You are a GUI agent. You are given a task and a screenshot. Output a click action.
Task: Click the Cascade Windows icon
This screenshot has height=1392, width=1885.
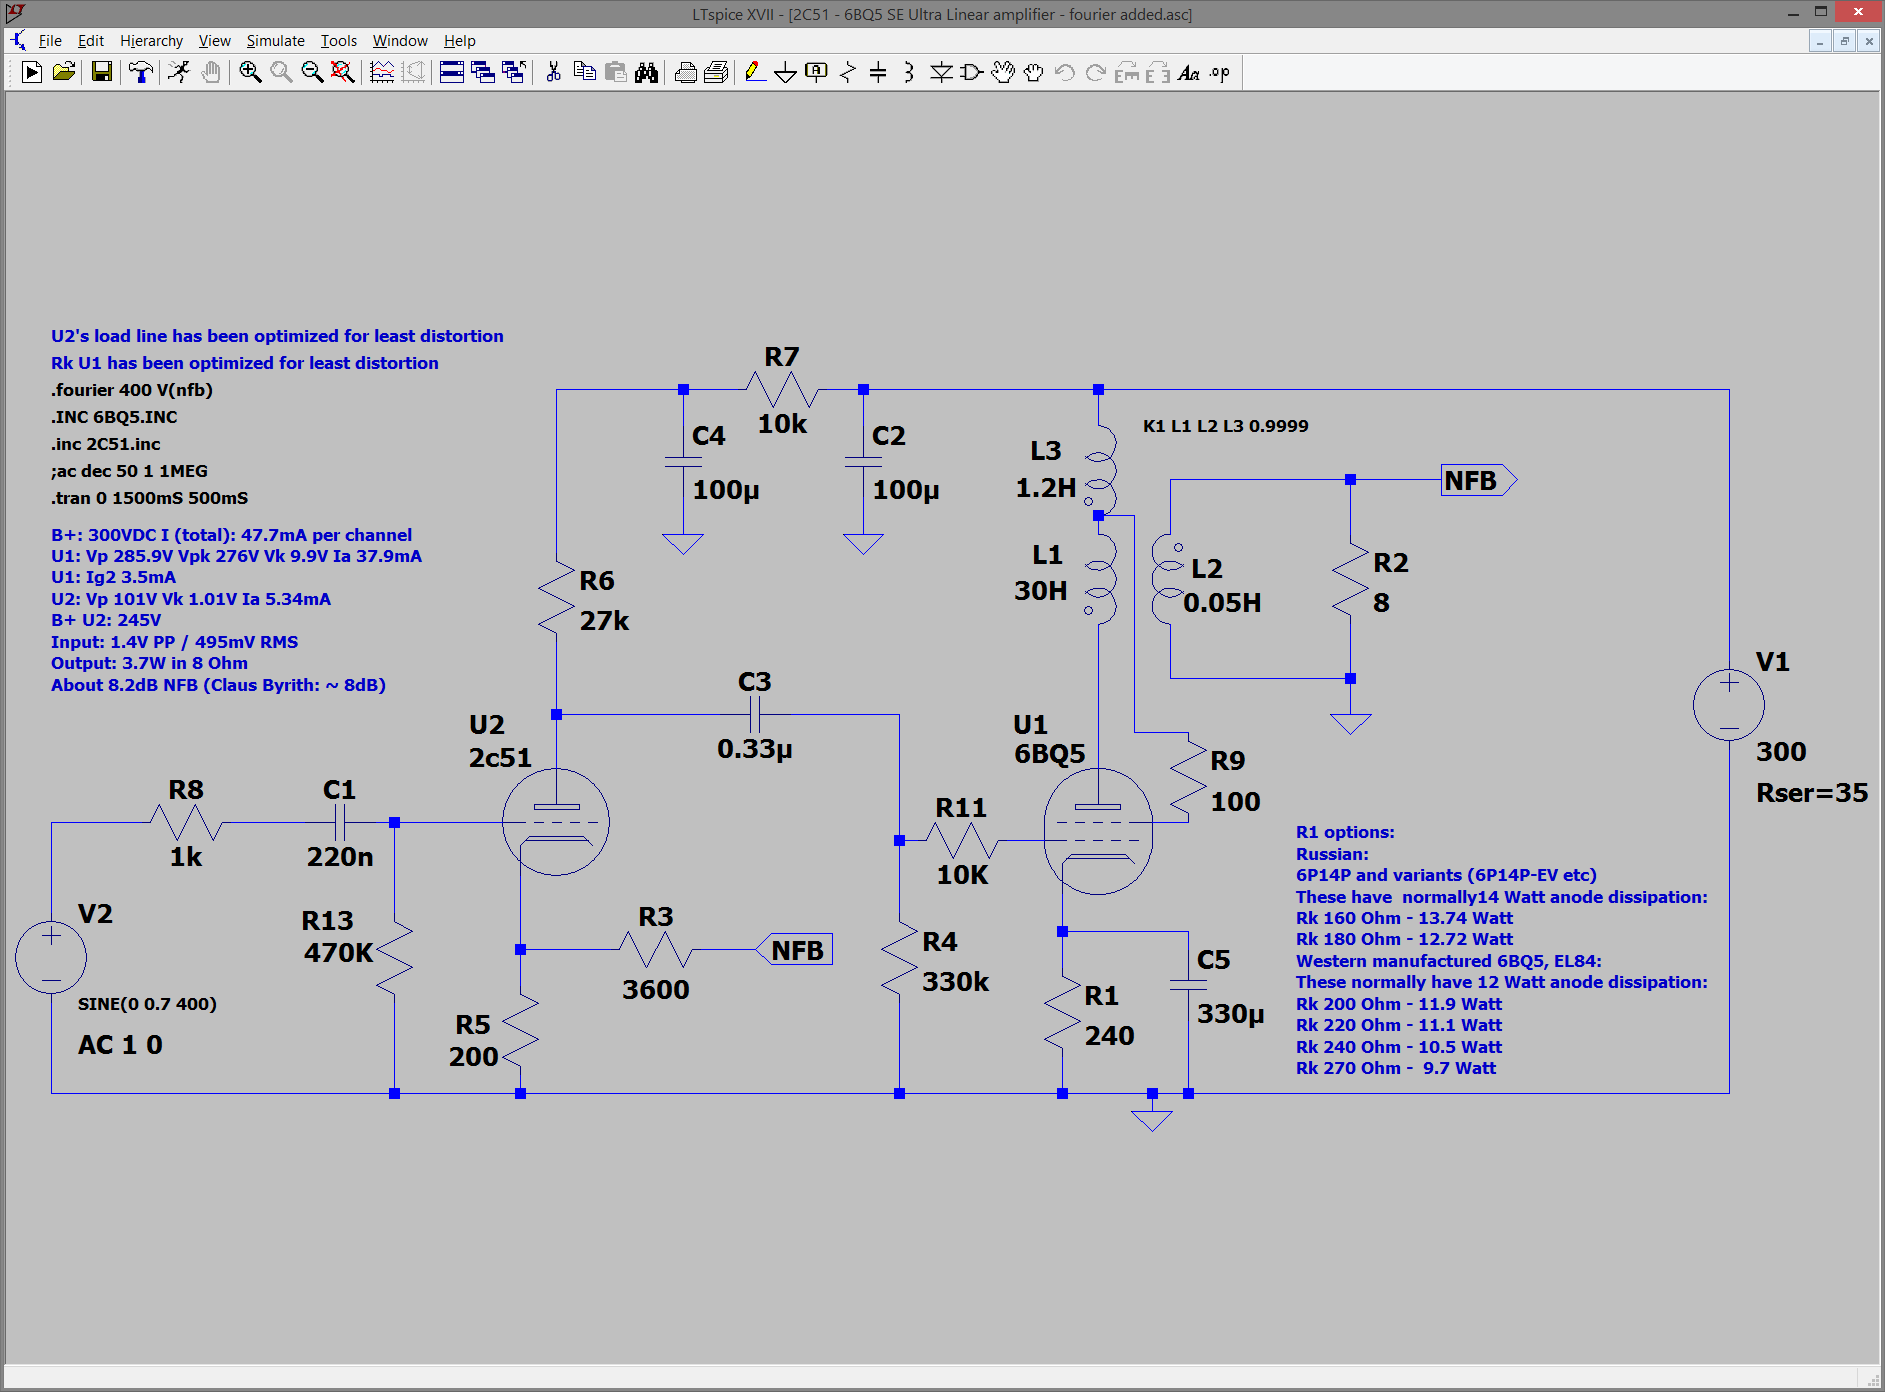[483, 72]
